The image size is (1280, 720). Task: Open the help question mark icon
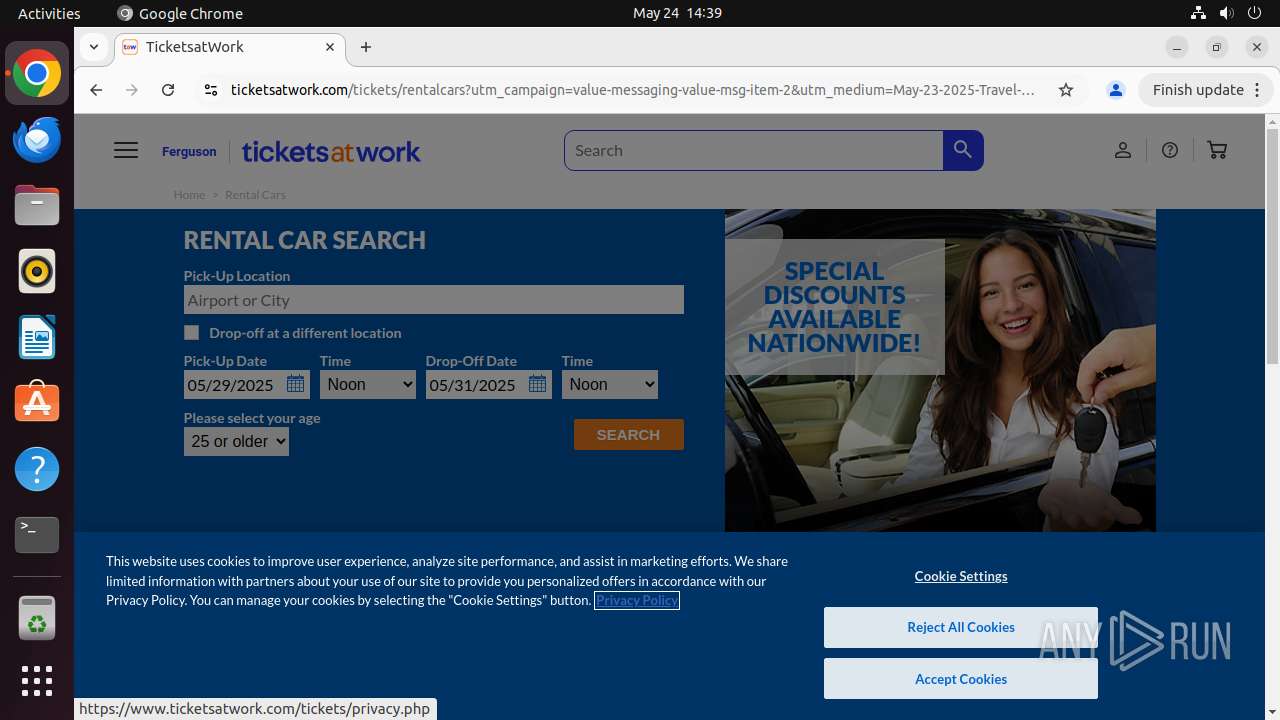point(1170,150)
